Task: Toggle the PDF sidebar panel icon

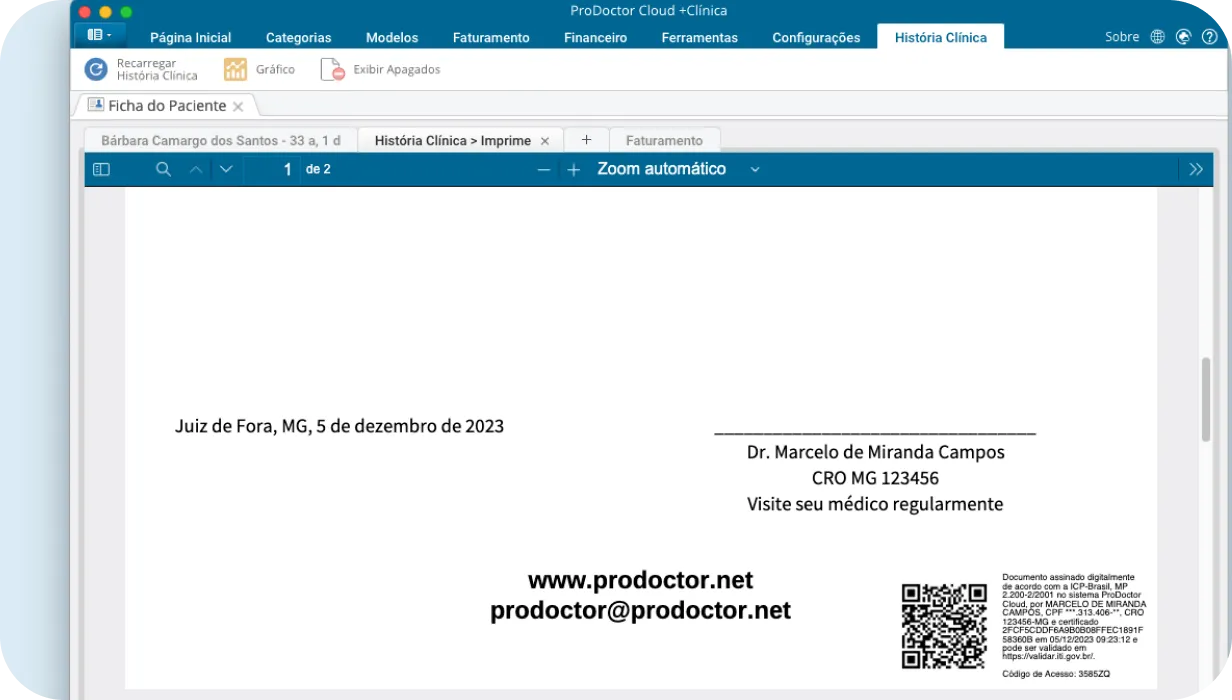Action: [101, 169]
